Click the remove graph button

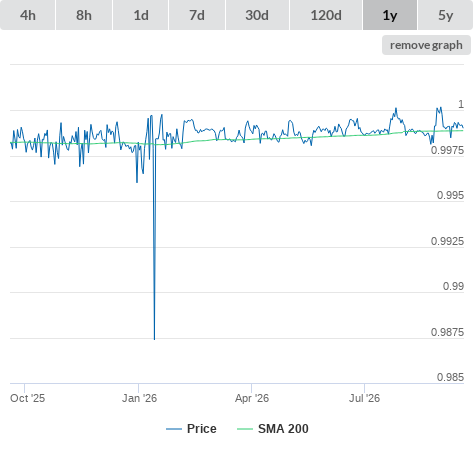(x=426, y=45)
